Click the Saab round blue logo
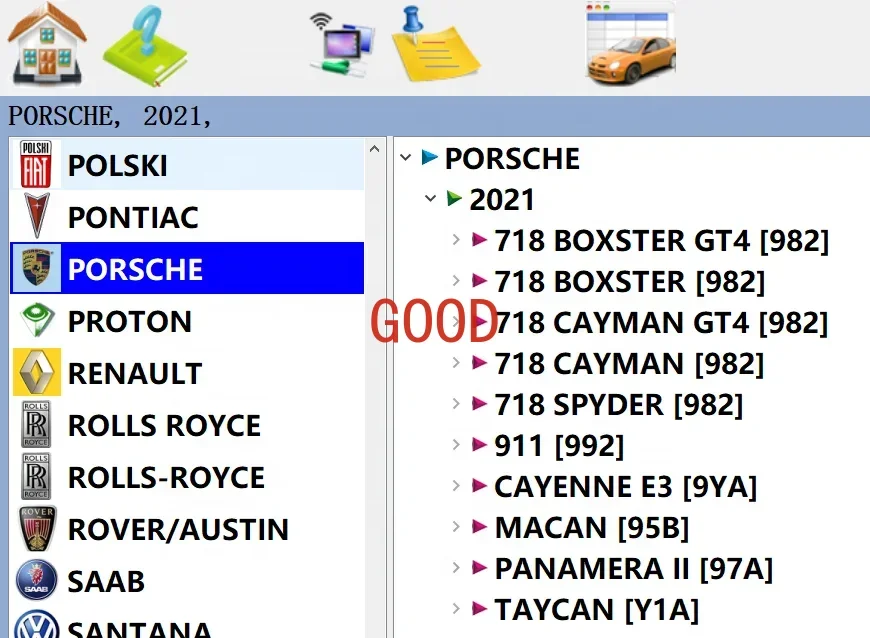 click(37, 580)
